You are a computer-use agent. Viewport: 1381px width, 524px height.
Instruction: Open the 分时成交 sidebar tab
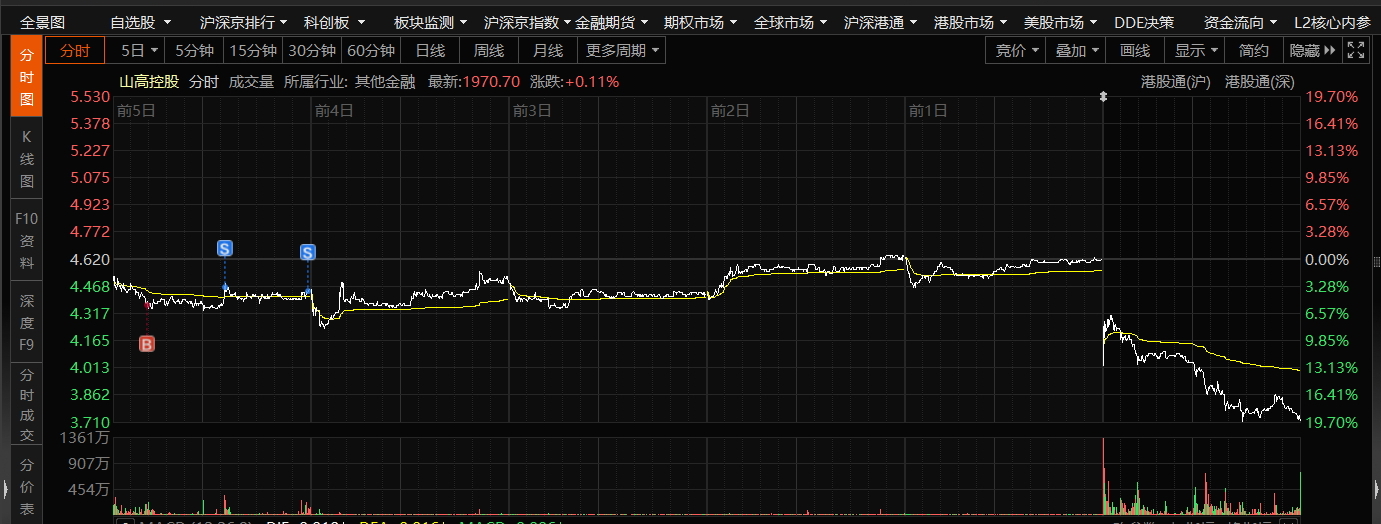[27, 405]
